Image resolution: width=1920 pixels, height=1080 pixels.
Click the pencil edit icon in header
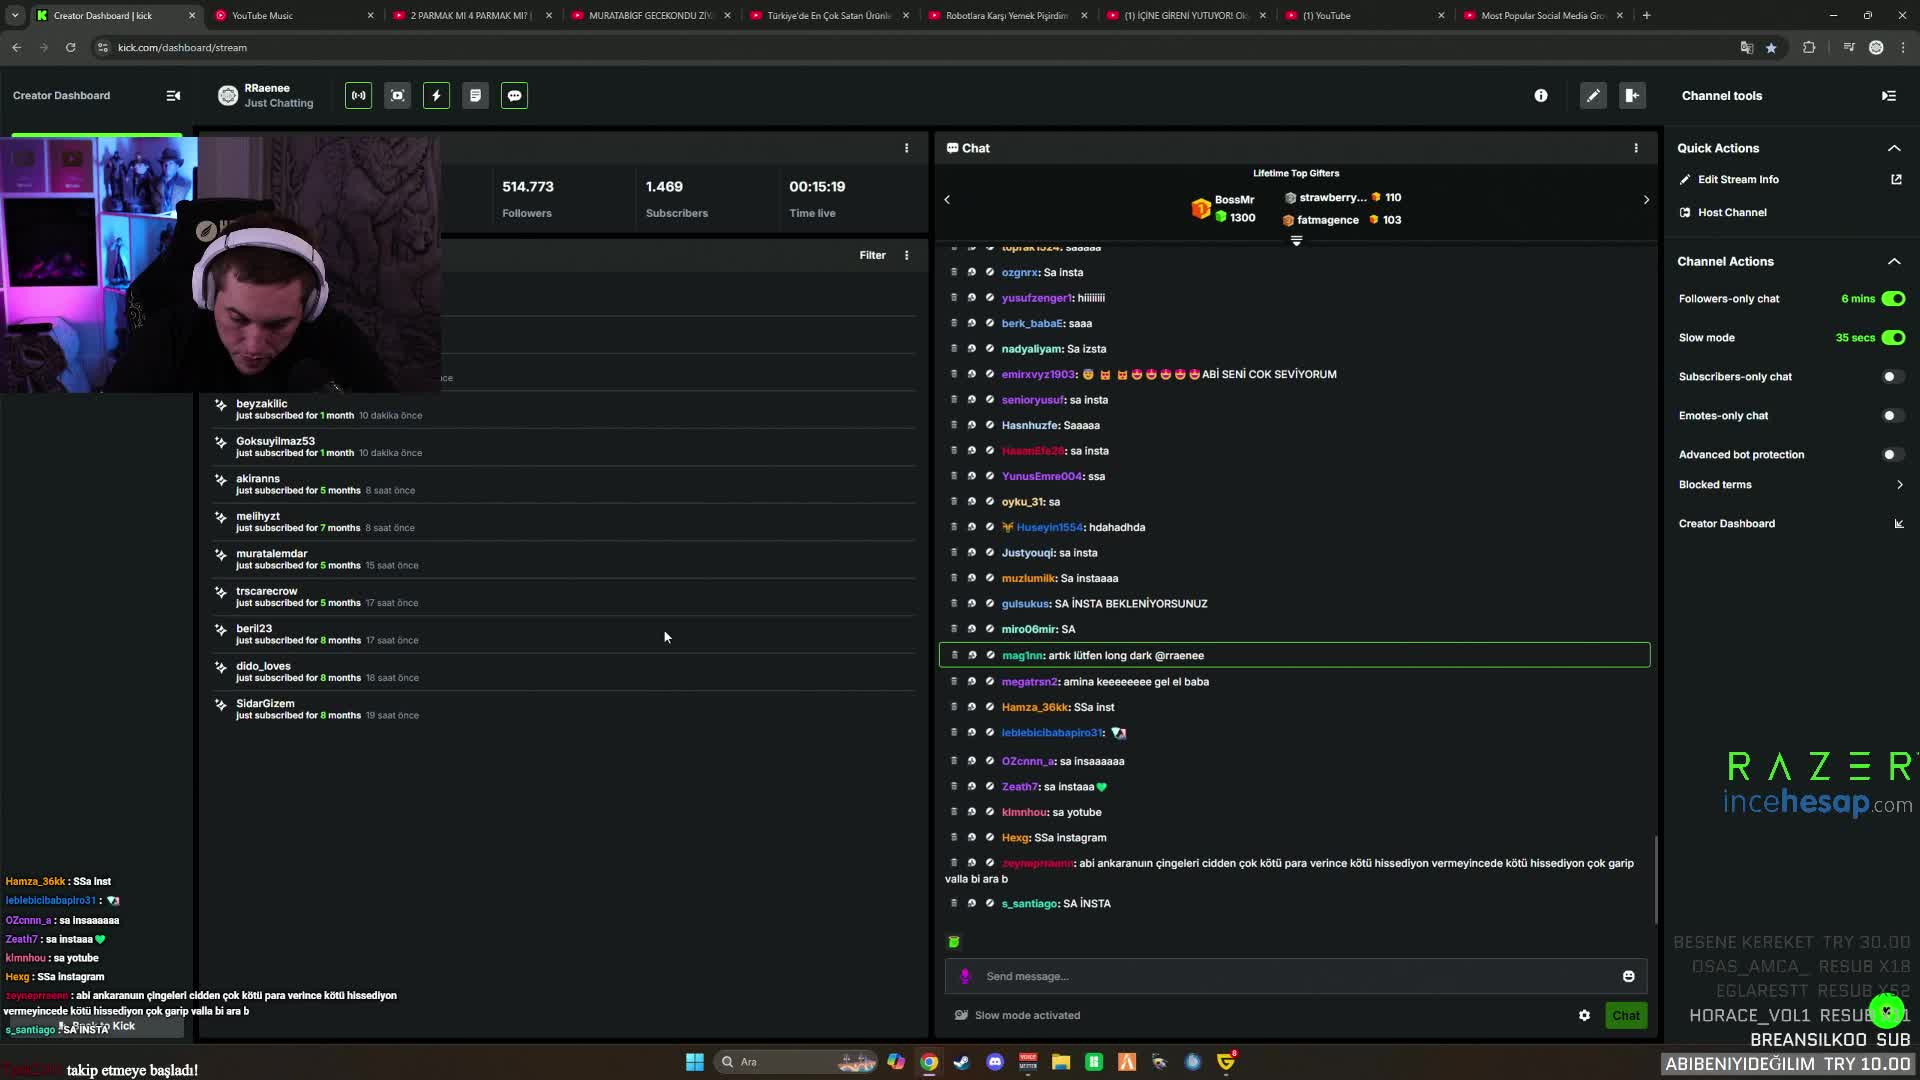point(1593,96)
